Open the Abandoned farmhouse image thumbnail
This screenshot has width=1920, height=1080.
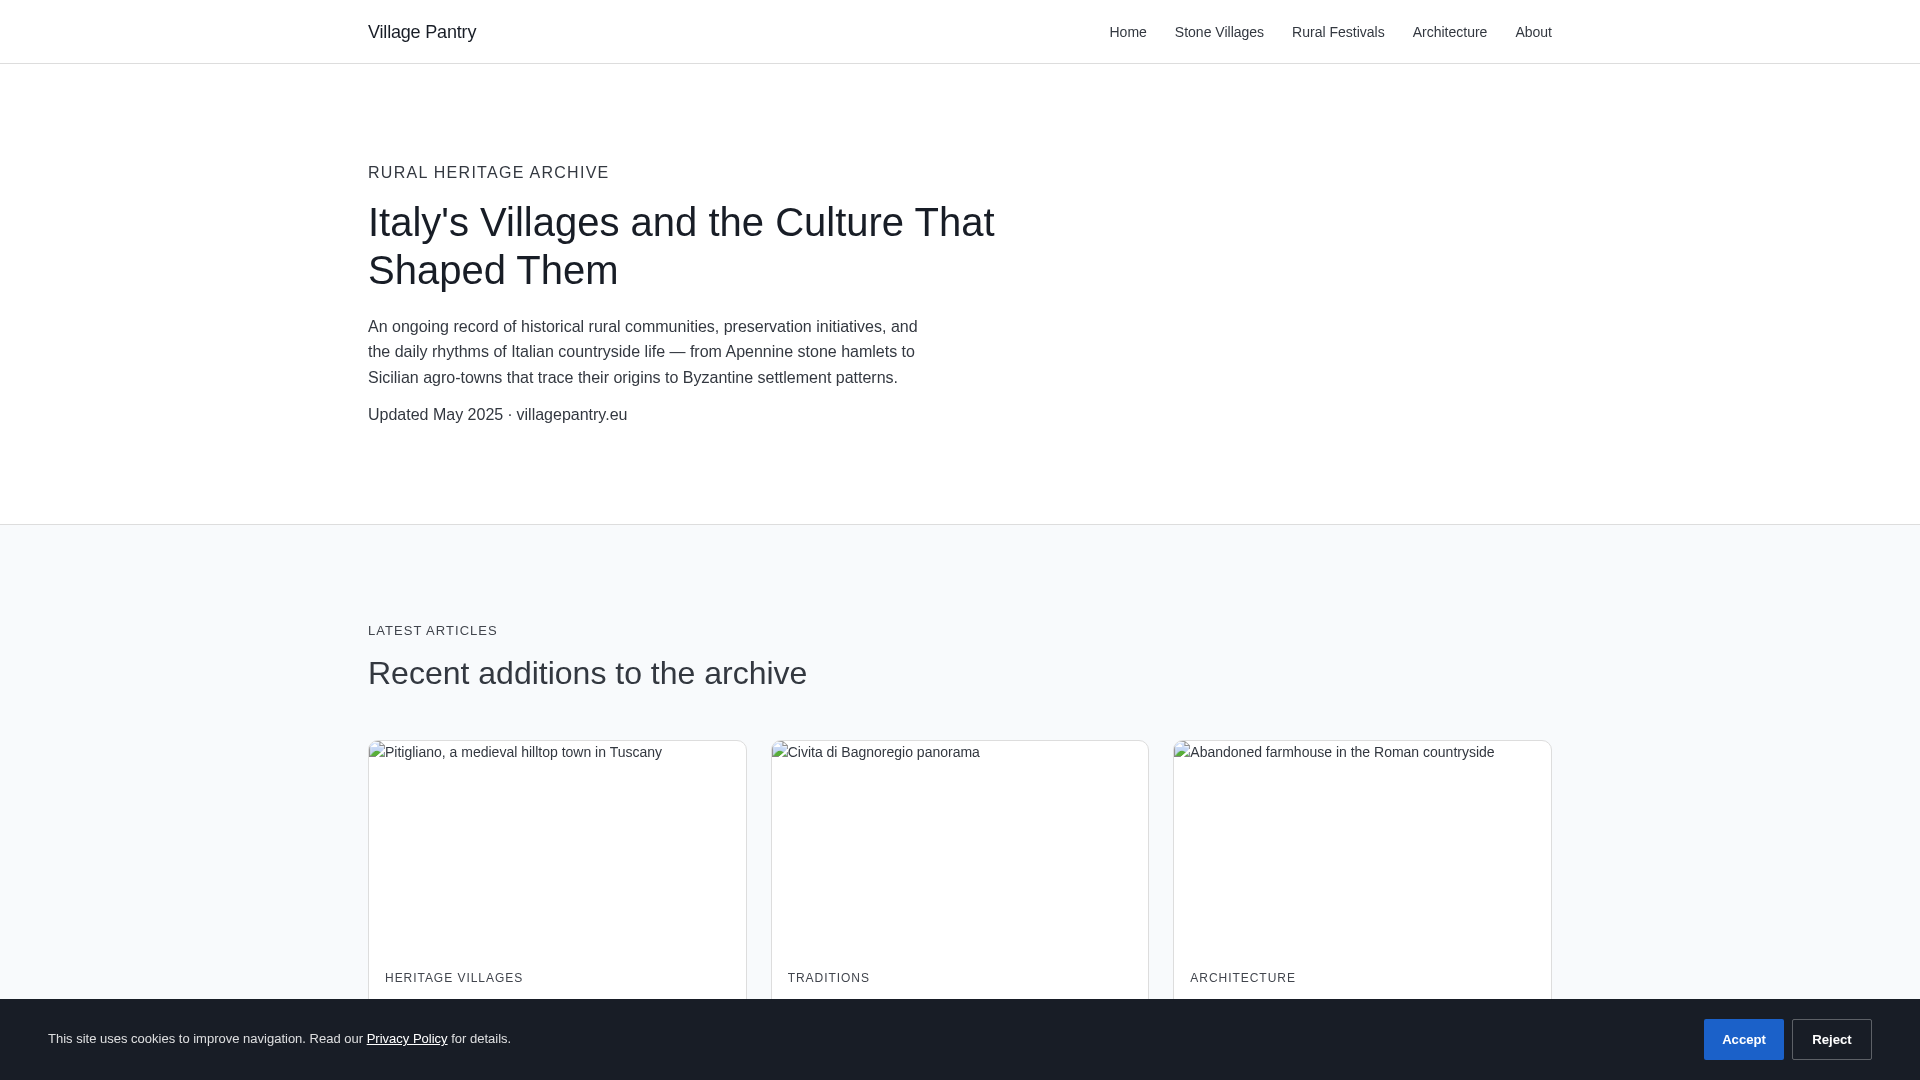[1362, 847]
